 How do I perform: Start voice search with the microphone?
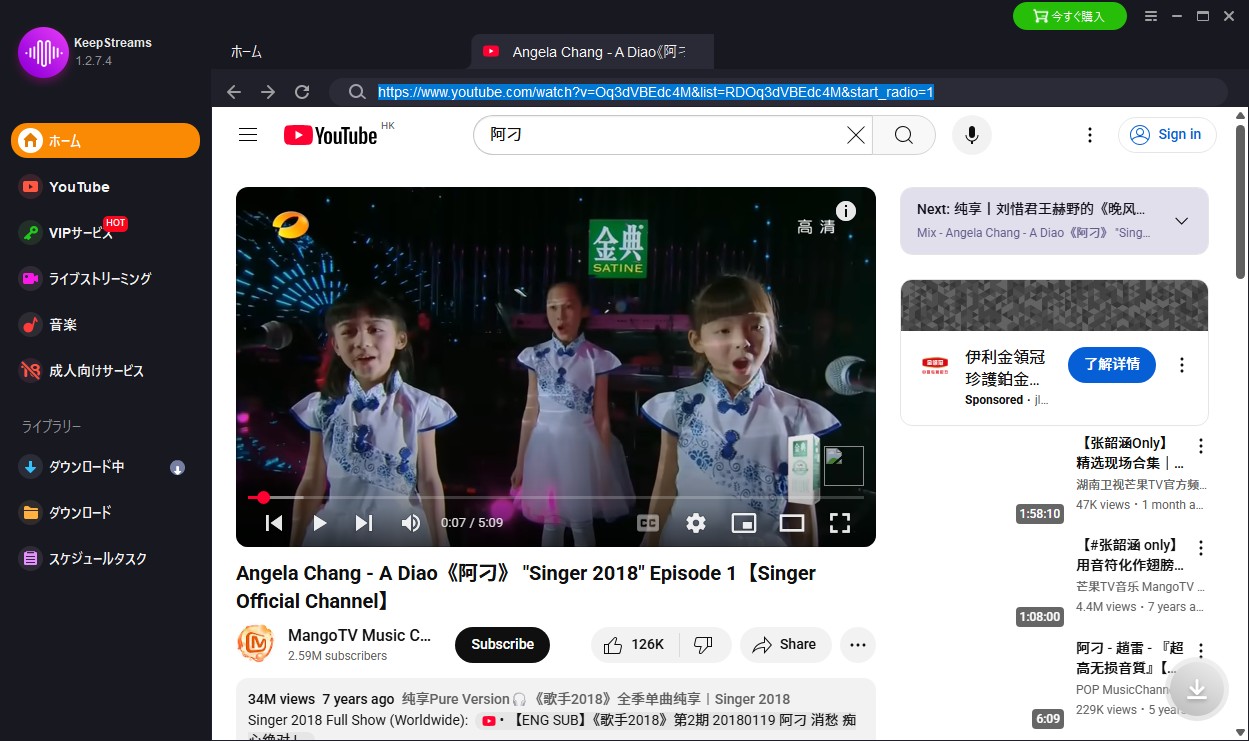click(x=971, y=135)
